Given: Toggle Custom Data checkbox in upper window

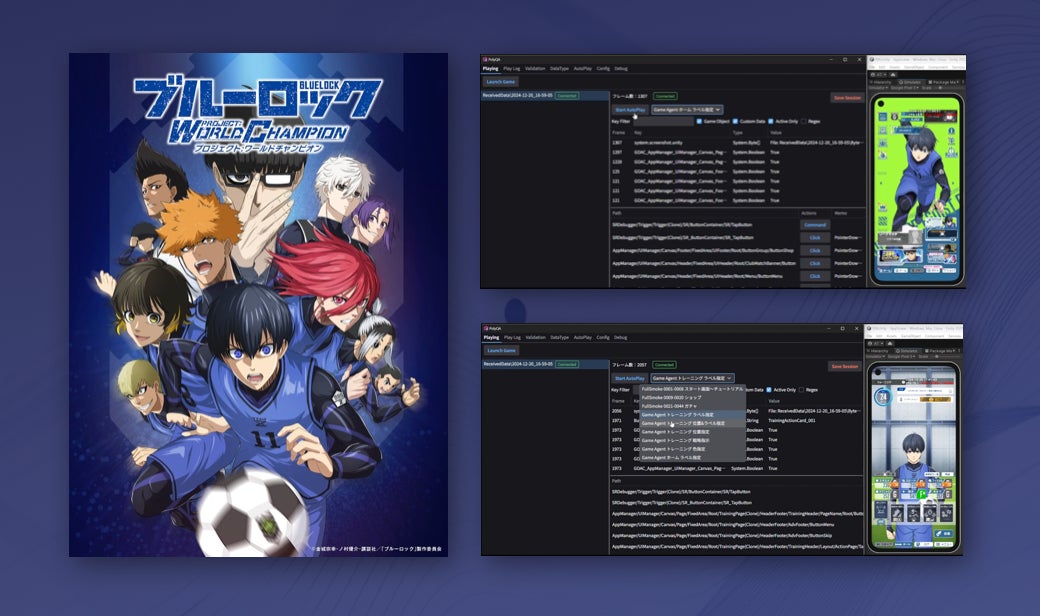Looking at the screenshot, I should (735, 121).
